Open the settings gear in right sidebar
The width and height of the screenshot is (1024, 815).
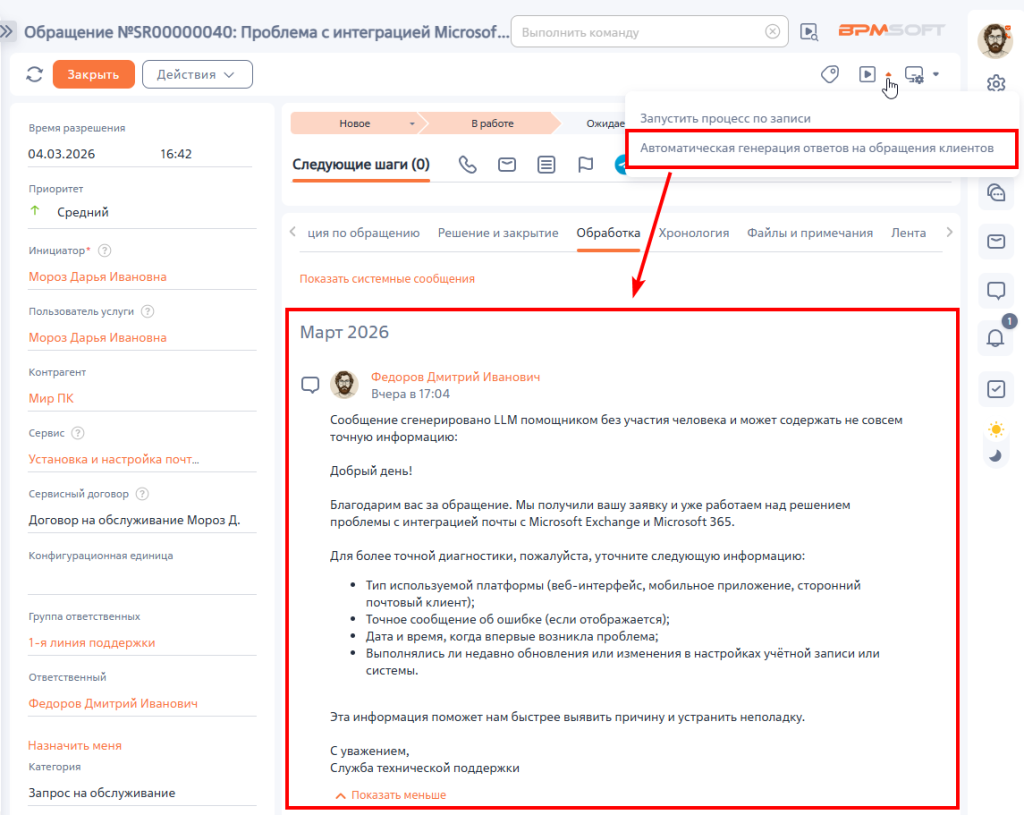point(995,84)
